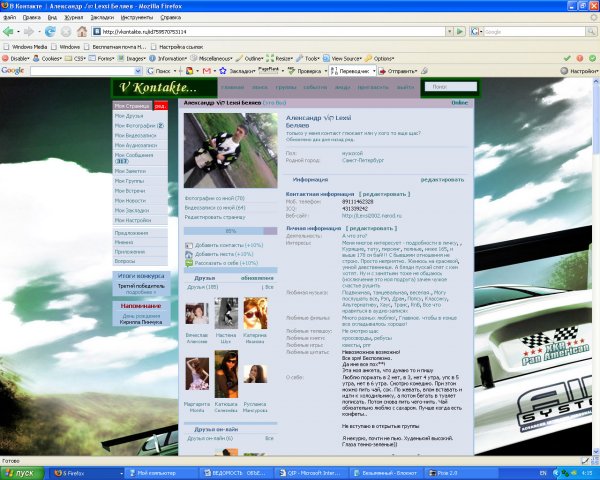Screen dimensions: 600x480
Task: Click Редактировать страницу link
Action: [x=215, y=217]
